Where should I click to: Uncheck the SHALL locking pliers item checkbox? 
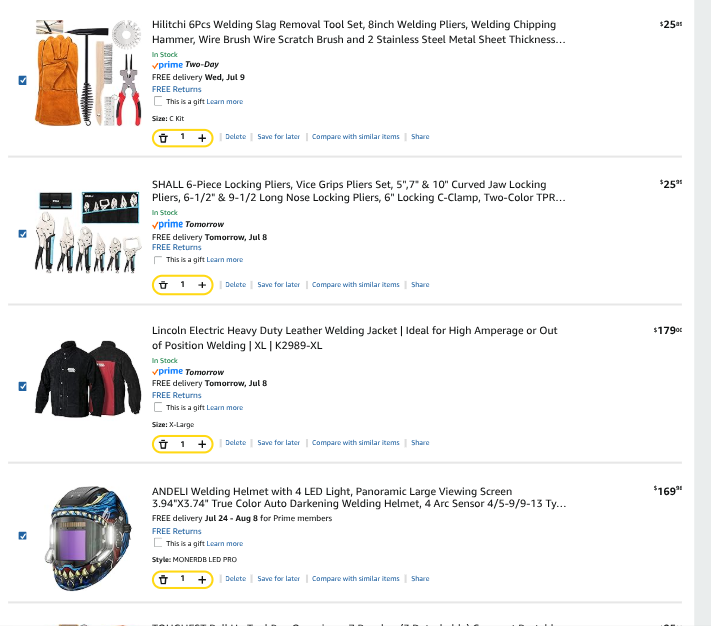[23, 234]
